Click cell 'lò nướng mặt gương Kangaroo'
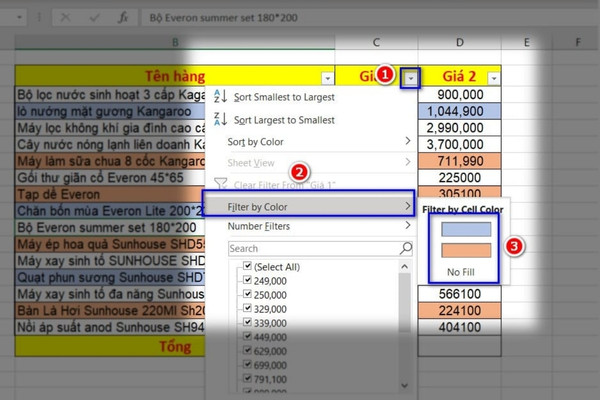This screenshot has height=400, width=600. [x=110, y=111]
